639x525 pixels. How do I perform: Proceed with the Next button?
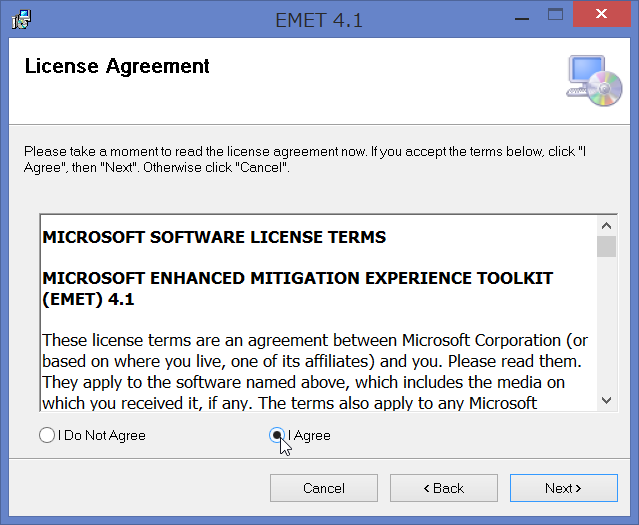pos(564,488)
